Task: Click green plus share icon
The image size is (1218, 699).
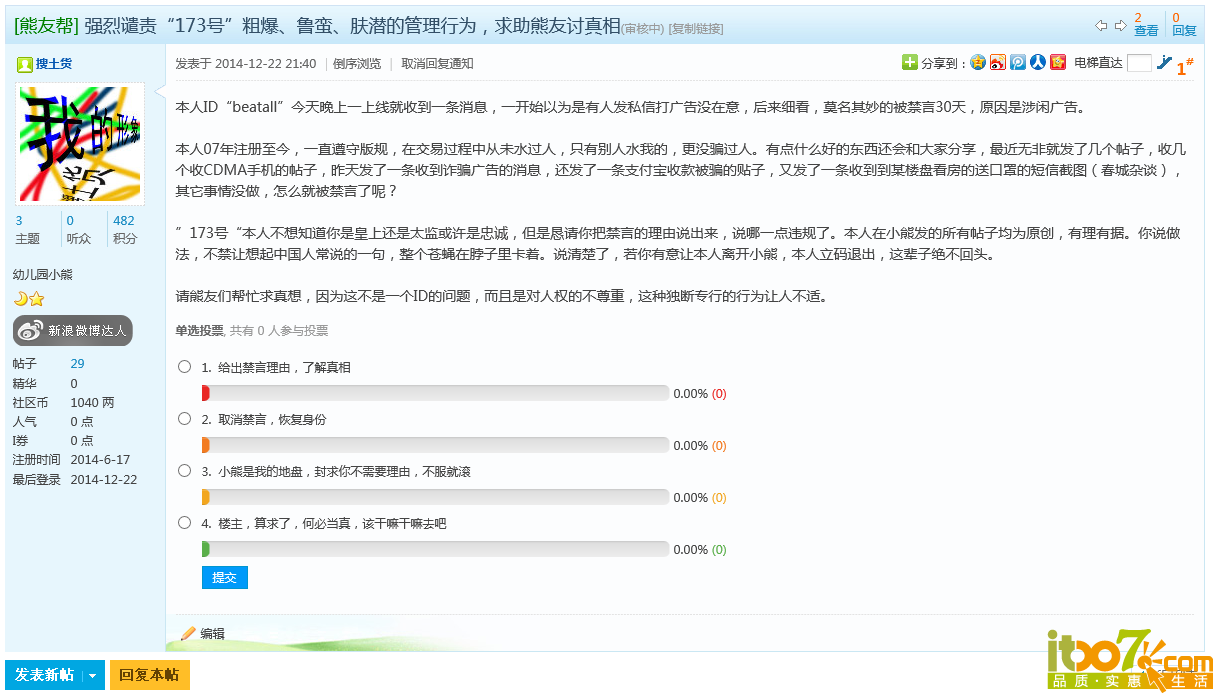Action: (909, 62)
